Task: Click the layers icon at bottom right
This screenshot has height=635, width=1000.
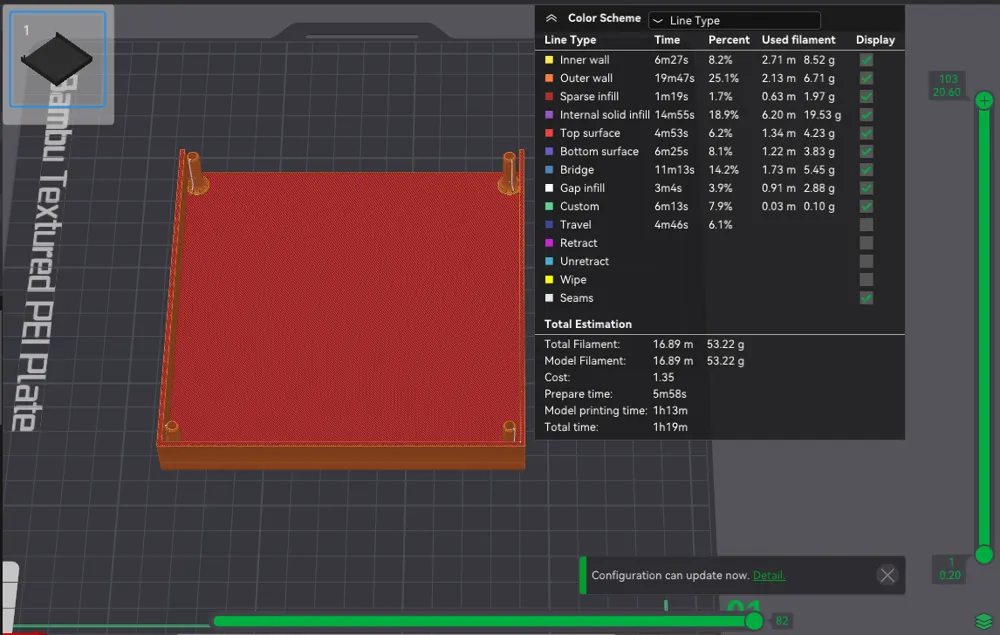Action: click(x=984, y=621)
